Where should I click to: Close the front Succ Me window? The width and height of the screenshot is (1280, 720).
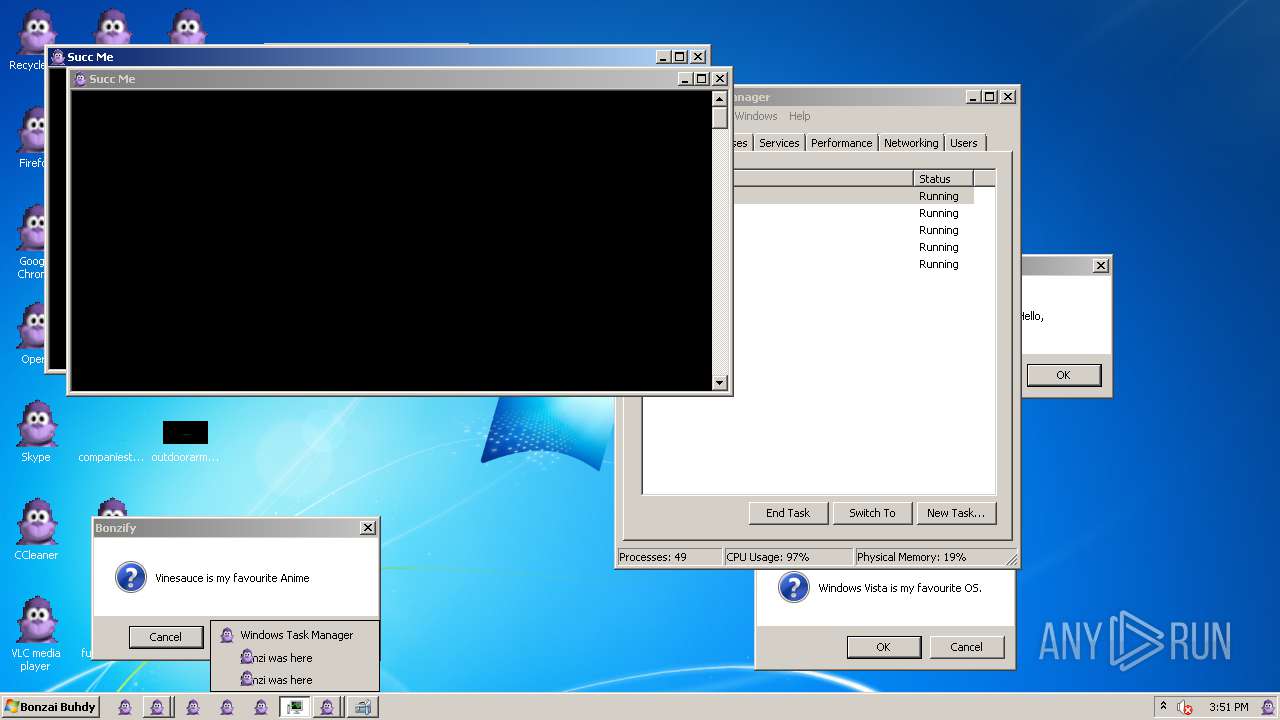[720, 79]
